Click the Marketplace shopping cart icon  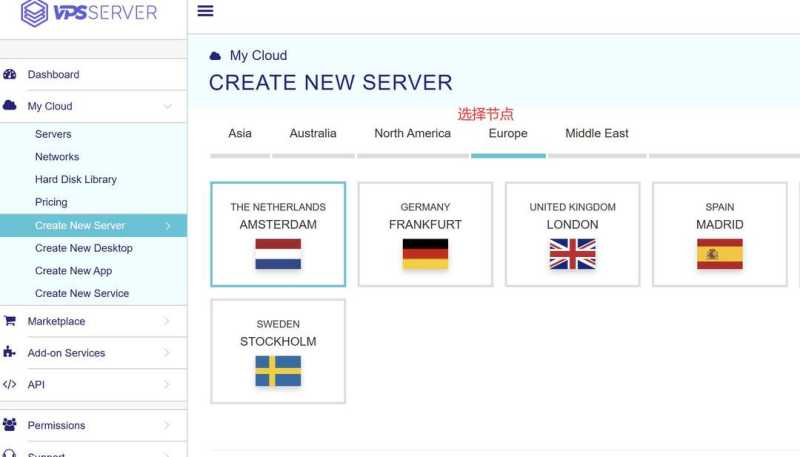pos(10,321)
